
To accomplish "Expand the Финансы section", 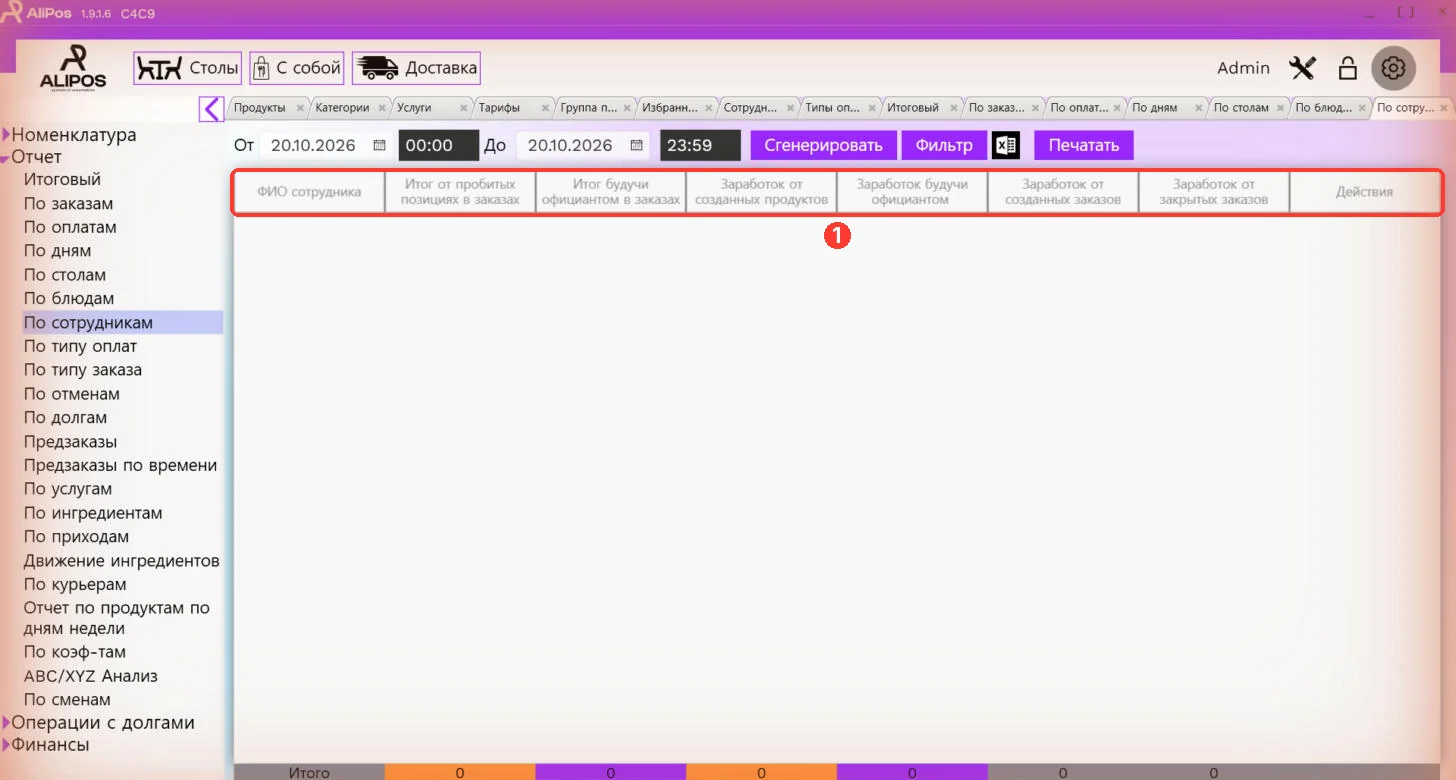I will tap(6, 745).
